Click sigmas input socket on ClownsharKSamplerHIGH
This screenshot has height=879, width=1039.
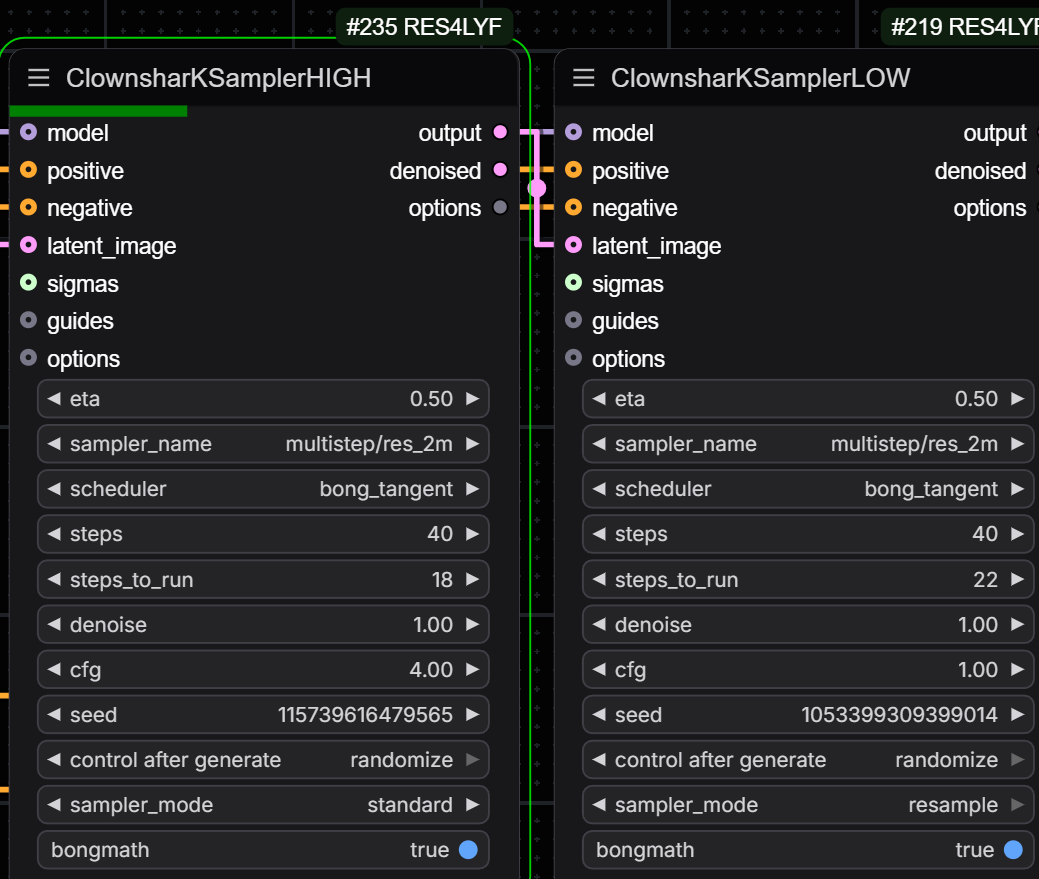pos(28,283)
